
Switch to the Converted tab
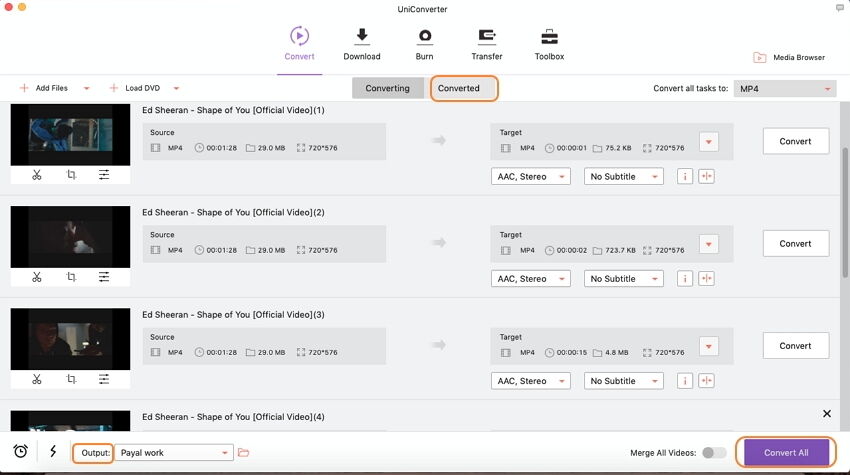click(459, 88)
